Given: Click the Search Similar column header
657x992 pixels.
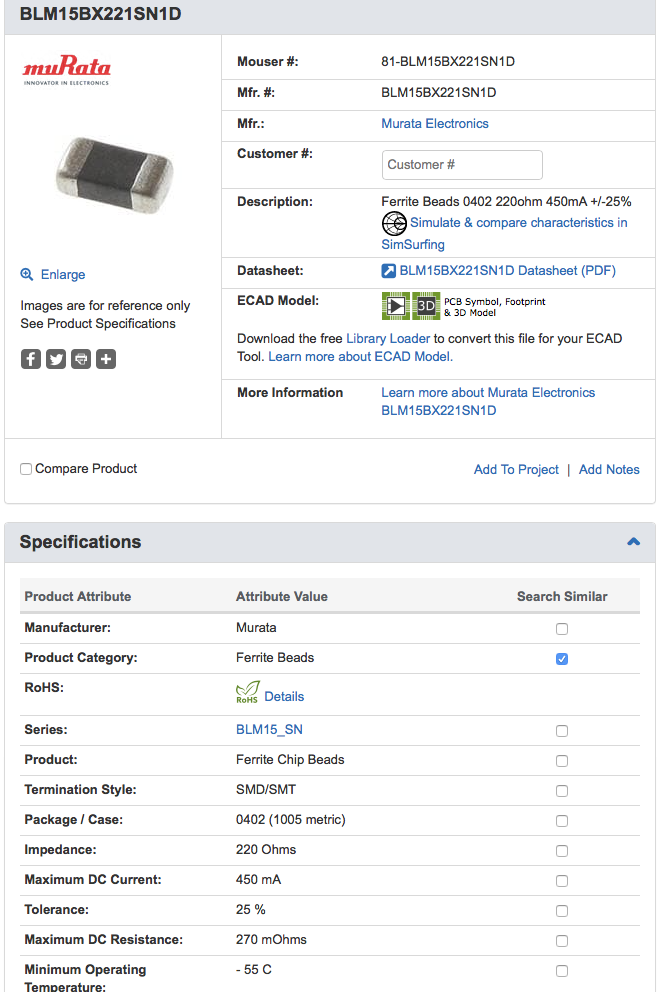Looking at the screenshot, I should click(x=562, y=597).
